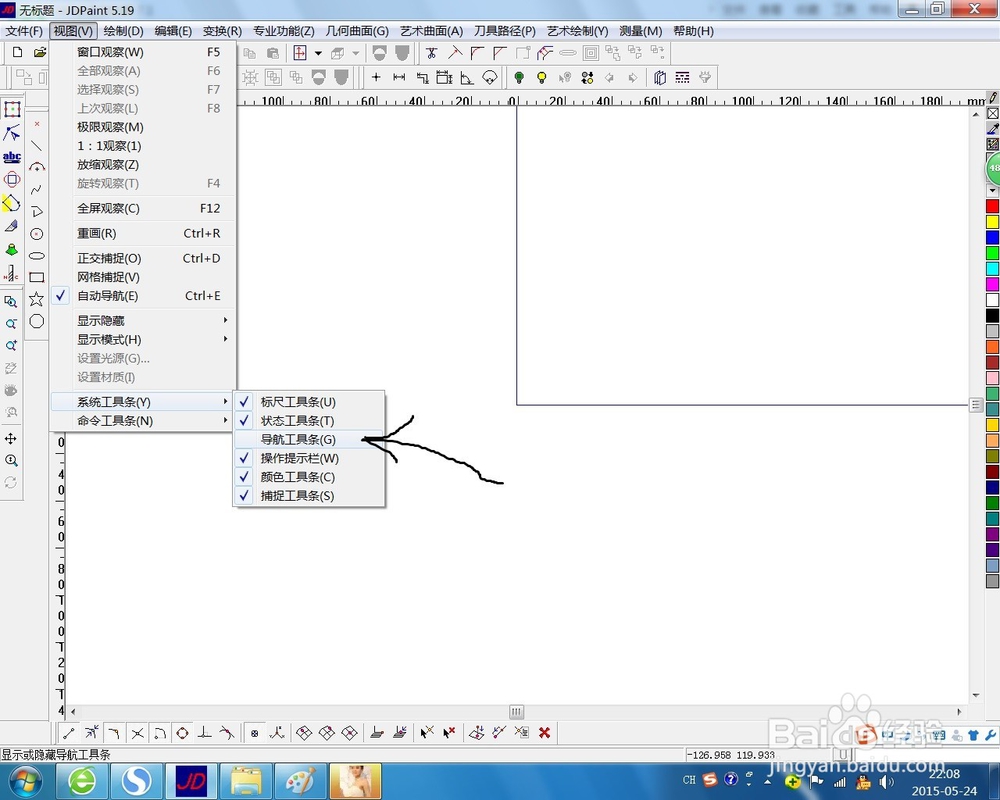The image size is (1000, 800).
Task: Pick the magenta color swatch
Action: (992, 285)
